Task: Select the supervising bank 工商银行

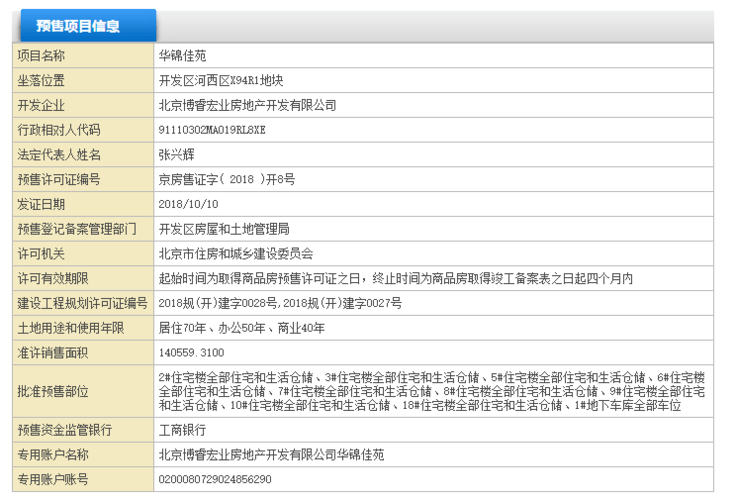Action: (x=182, y=430)
